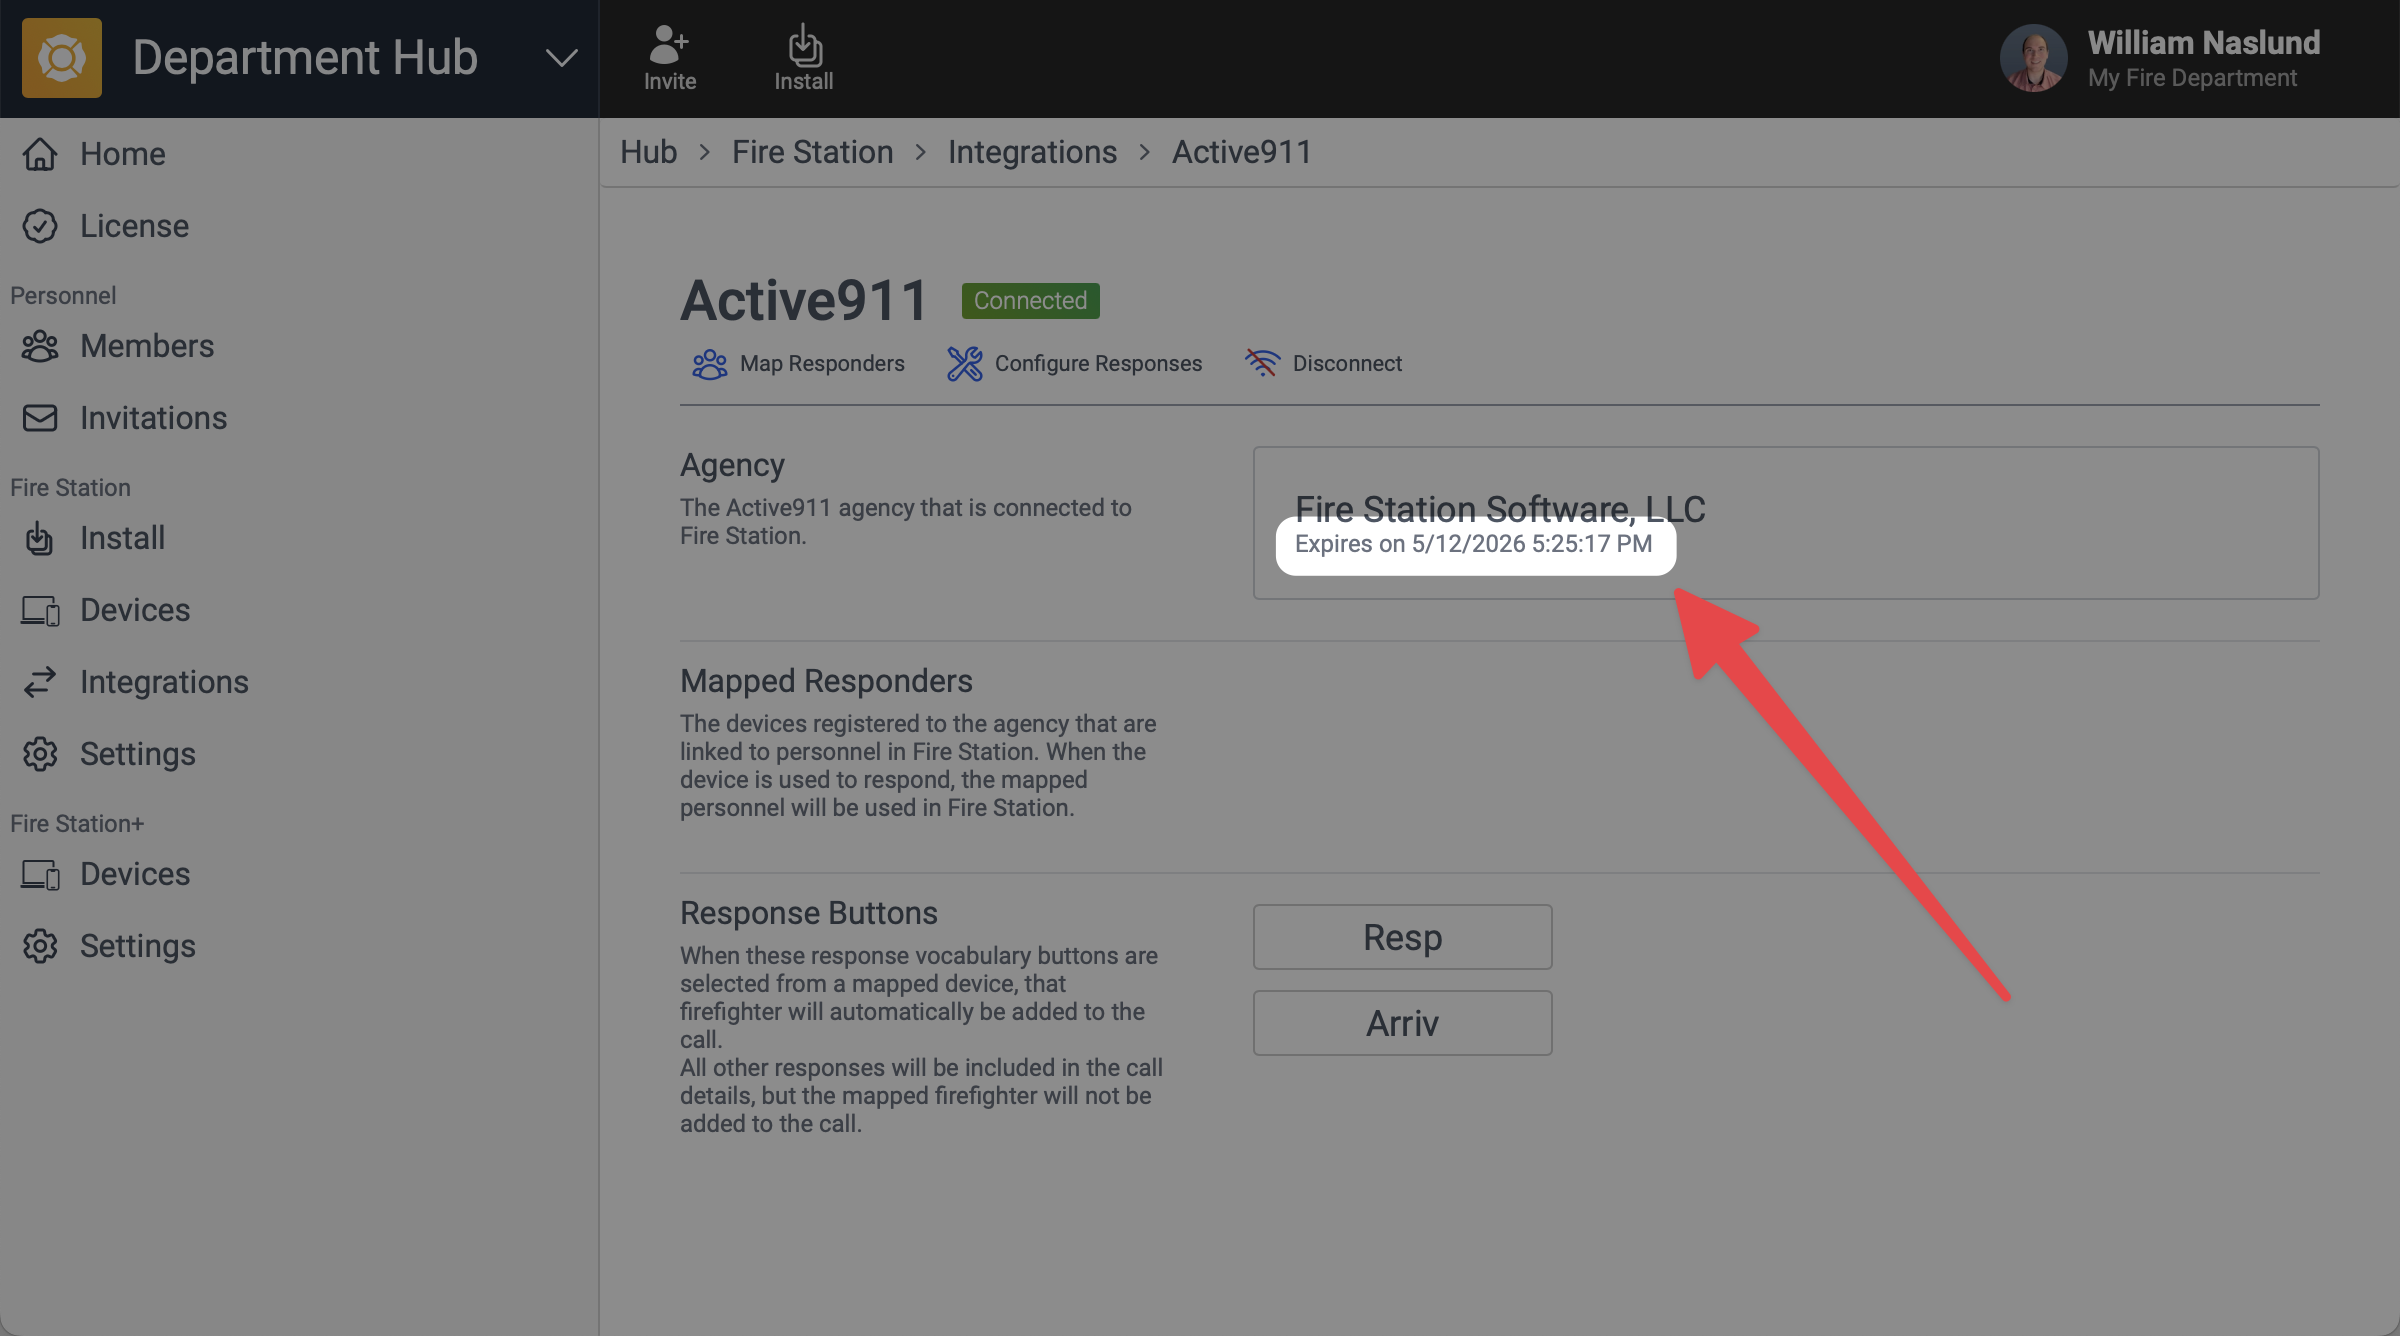Click the Fire Station breadcrumb link
This screenshot has height=1336, width=2400.
tap(812, 152)
